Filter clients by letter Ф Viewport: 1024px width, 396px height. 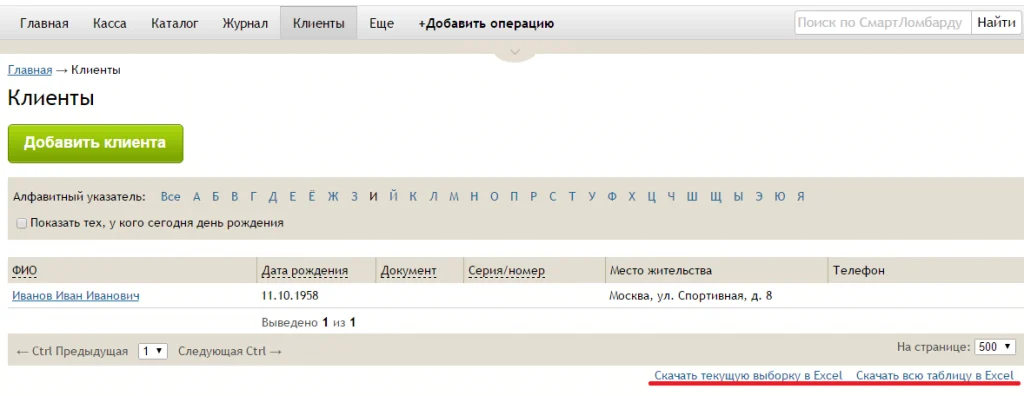[612, 197]
